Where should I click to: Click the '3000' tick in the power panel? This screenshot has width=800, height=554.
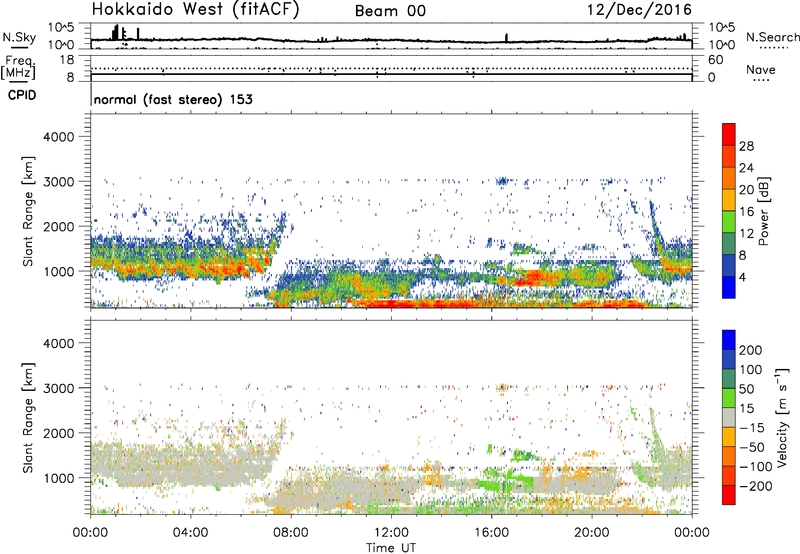[x=58, y=182]
